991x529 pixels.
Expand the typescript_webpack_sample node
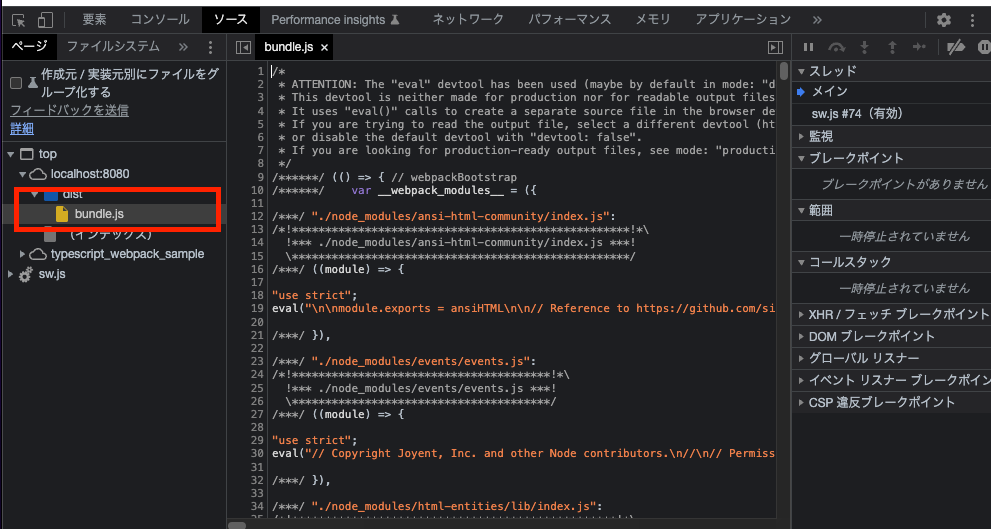pos(23,254)
